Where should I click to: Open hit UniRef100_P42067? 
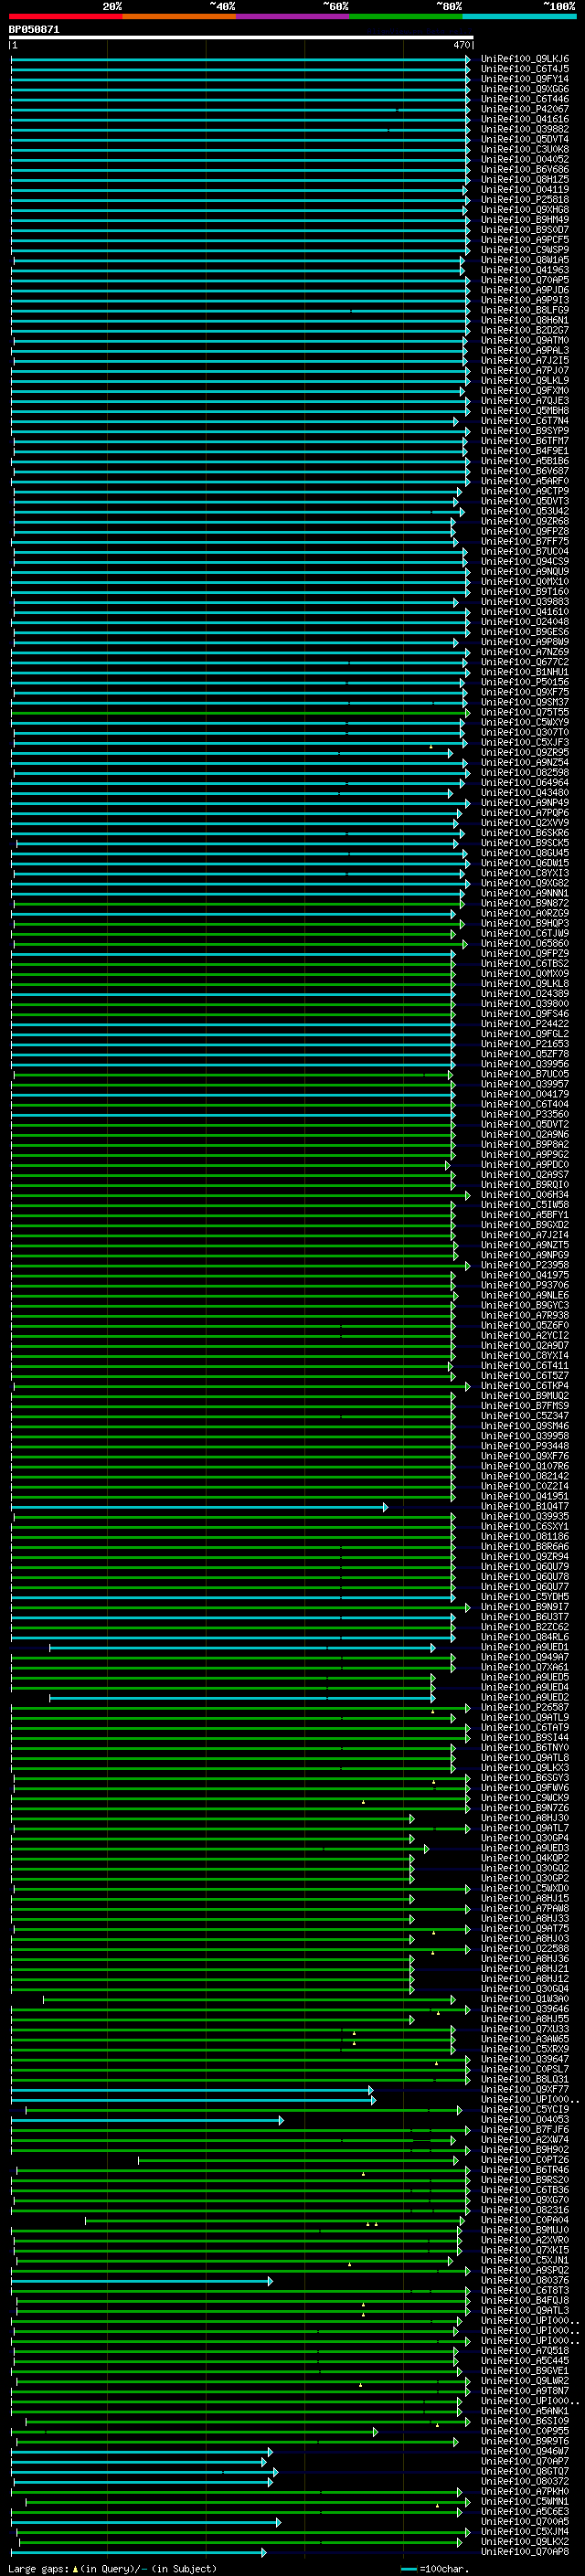(x=525, y=109)
